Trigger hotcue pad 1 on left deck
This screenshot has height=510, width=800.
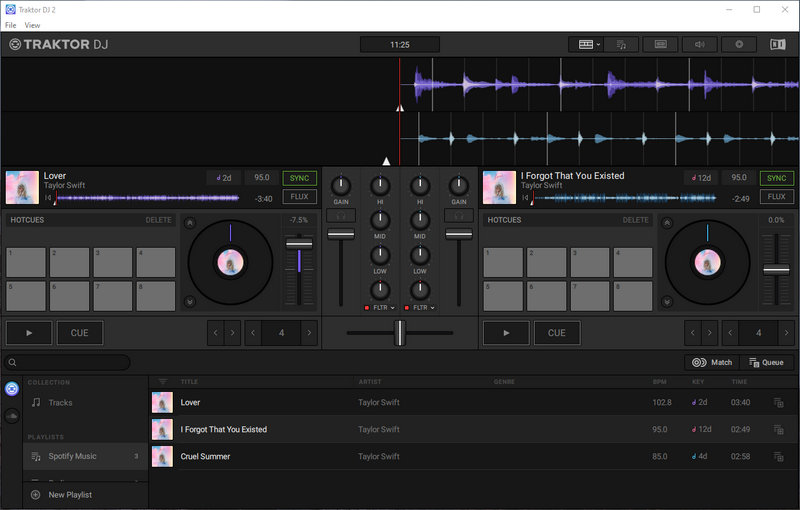(26, 262)
